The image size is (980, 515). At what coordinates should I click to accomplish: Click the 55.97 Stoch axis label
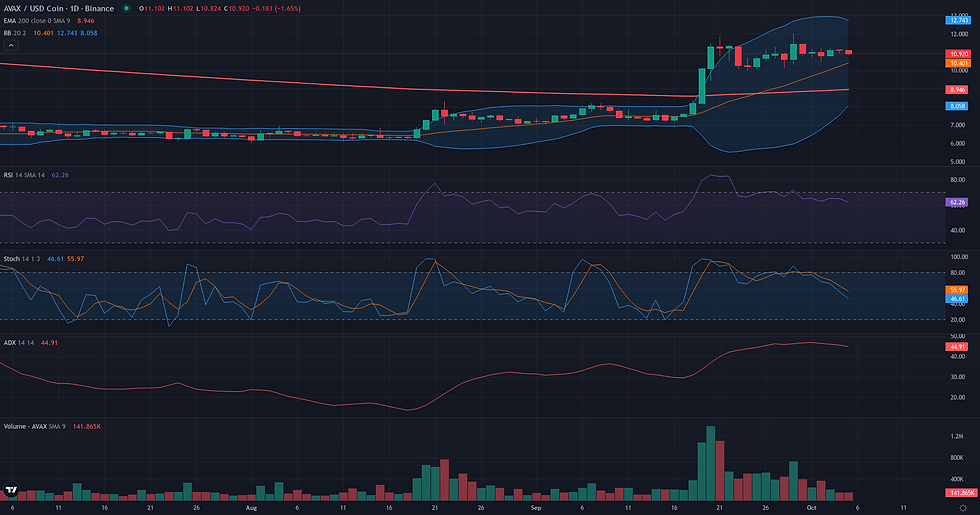pyautogui.click(x=958, y=290)
